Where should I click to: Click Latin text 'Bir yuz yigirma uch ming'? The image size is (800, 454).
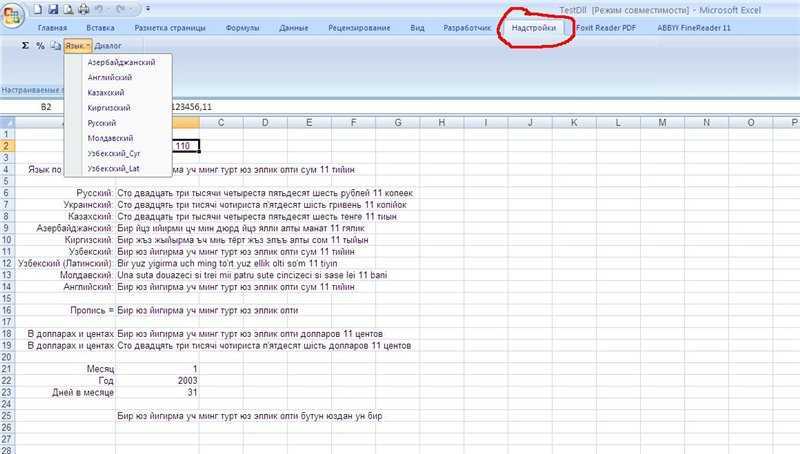(x=227, y=263)
